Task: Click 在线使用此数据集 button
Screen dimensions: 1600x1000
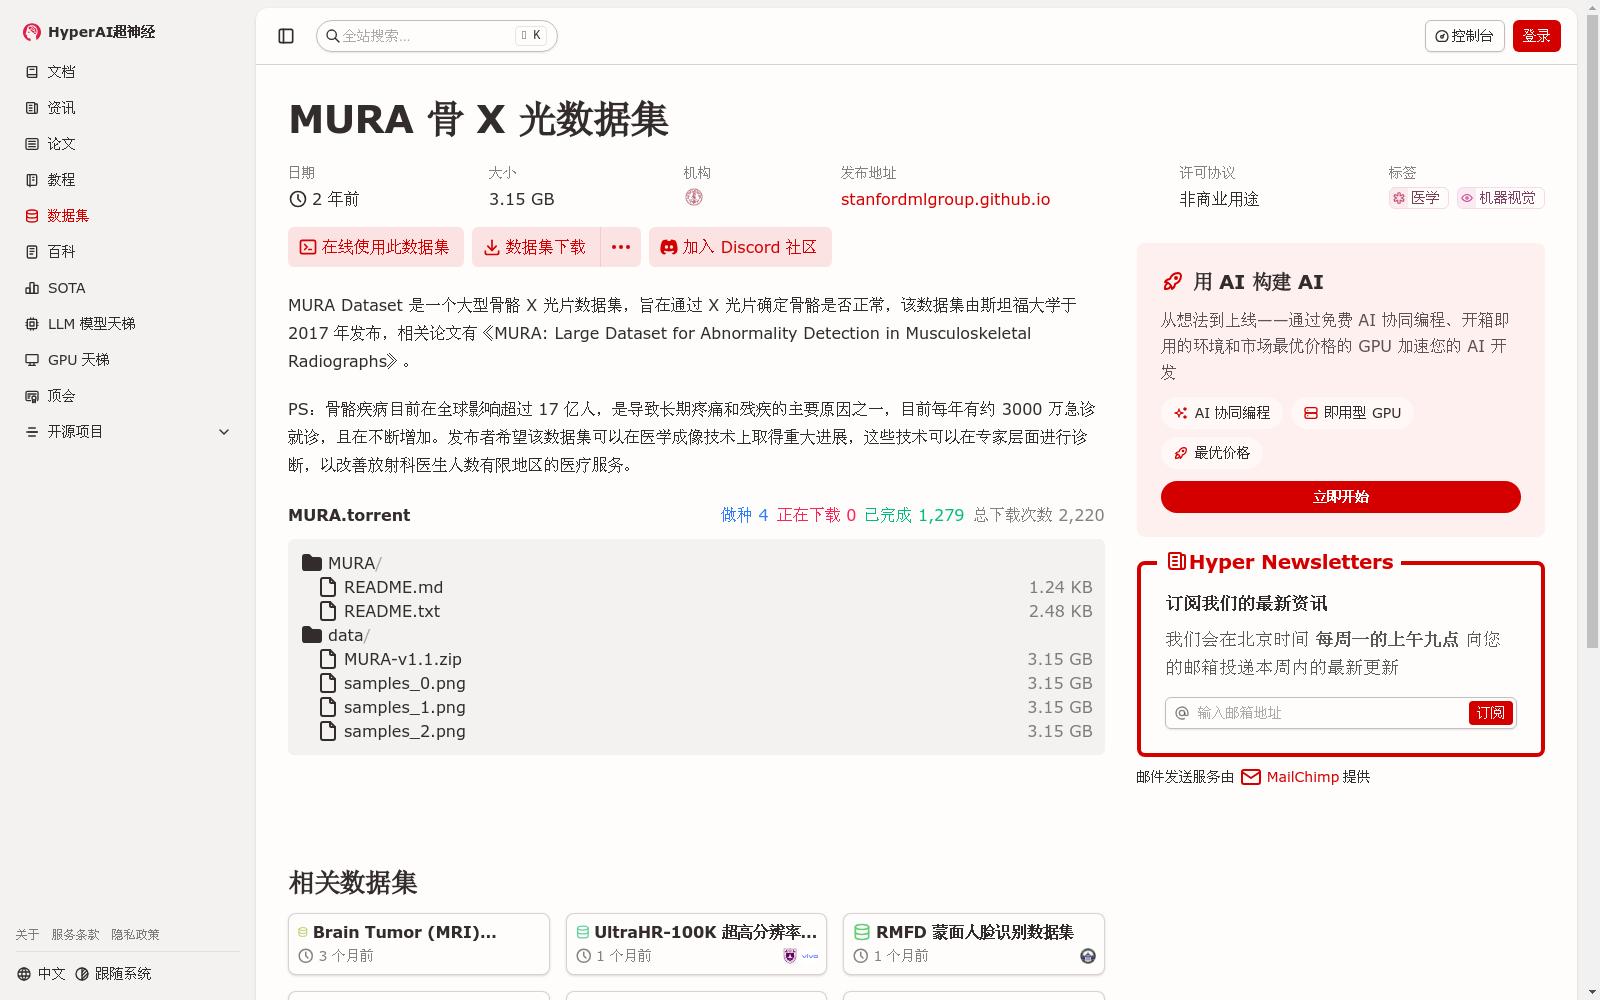Action: point(375,247)
